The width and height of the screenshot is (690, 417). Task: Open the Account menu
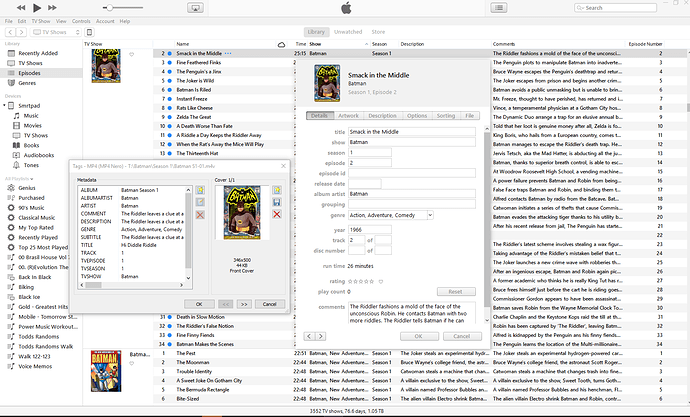pos(105,21)
